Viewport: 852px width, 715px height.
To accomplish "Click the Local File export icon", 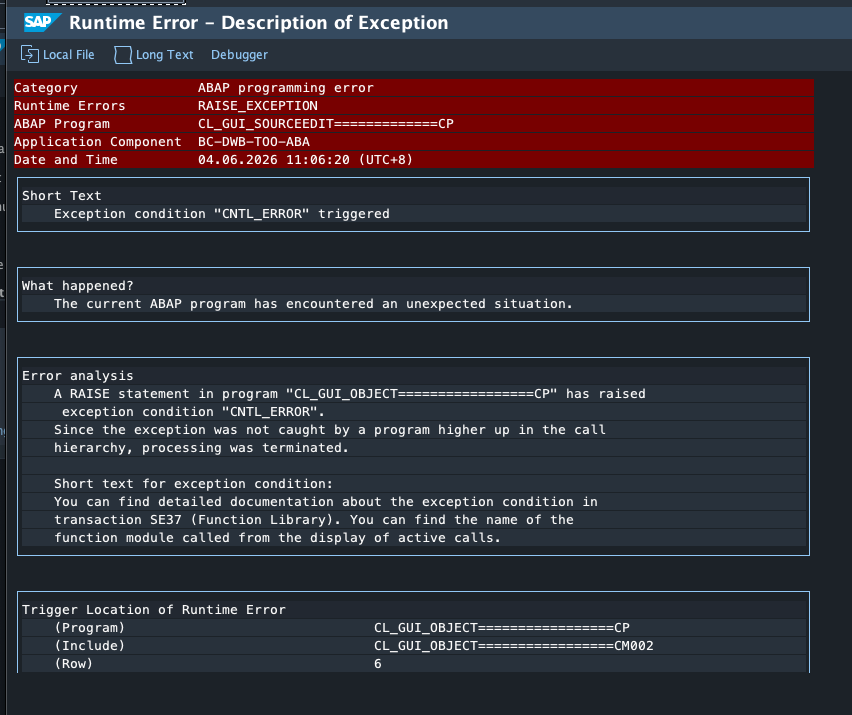I will point(29,54).
